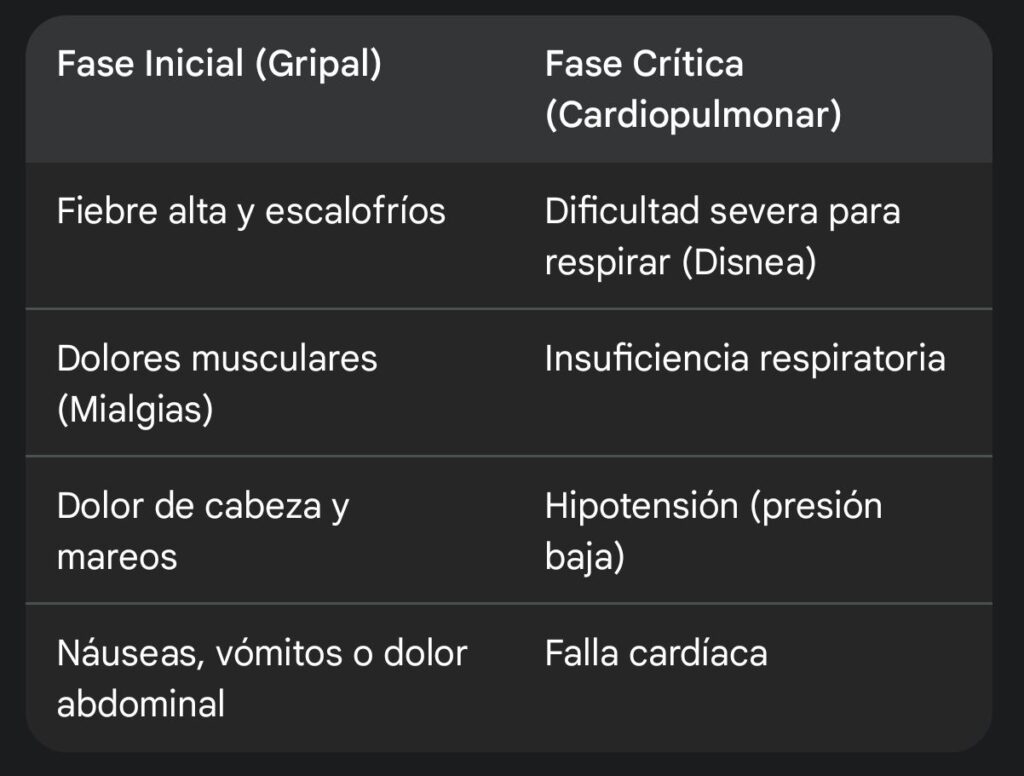Select the 'Fase Inicial (Gripal)' column header
This screenshot has height=776, width=1024.
219,64
